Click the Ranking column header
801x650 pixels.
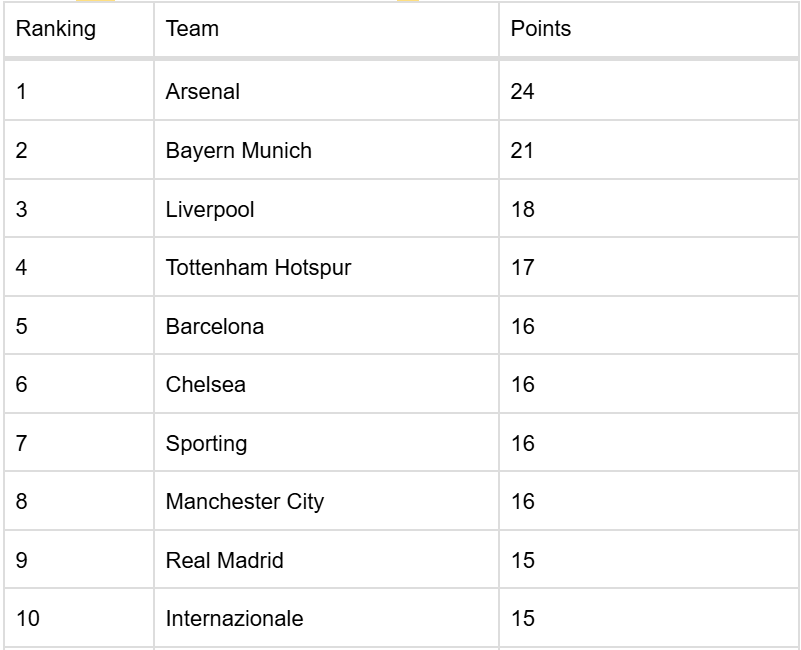[56, 29]
